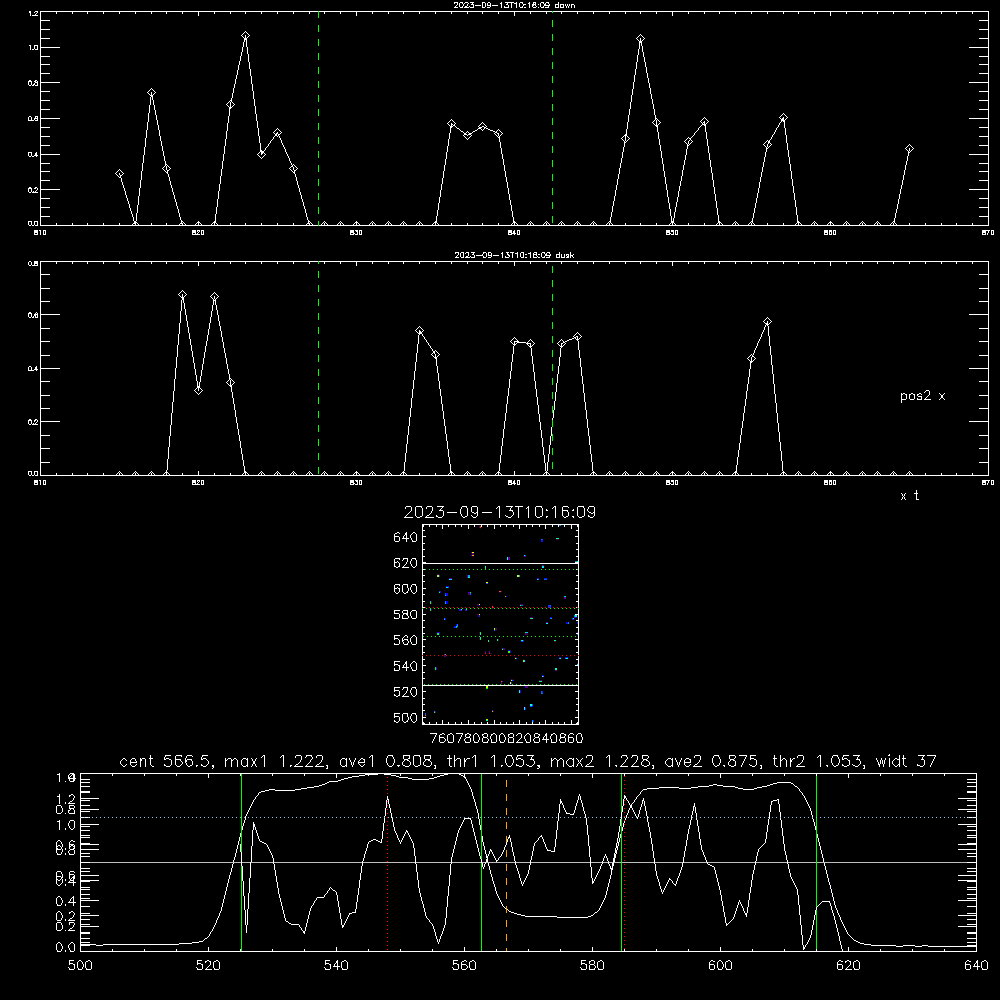
Task: Click the orange dashed center line in bottom plot
Action: 506,862
